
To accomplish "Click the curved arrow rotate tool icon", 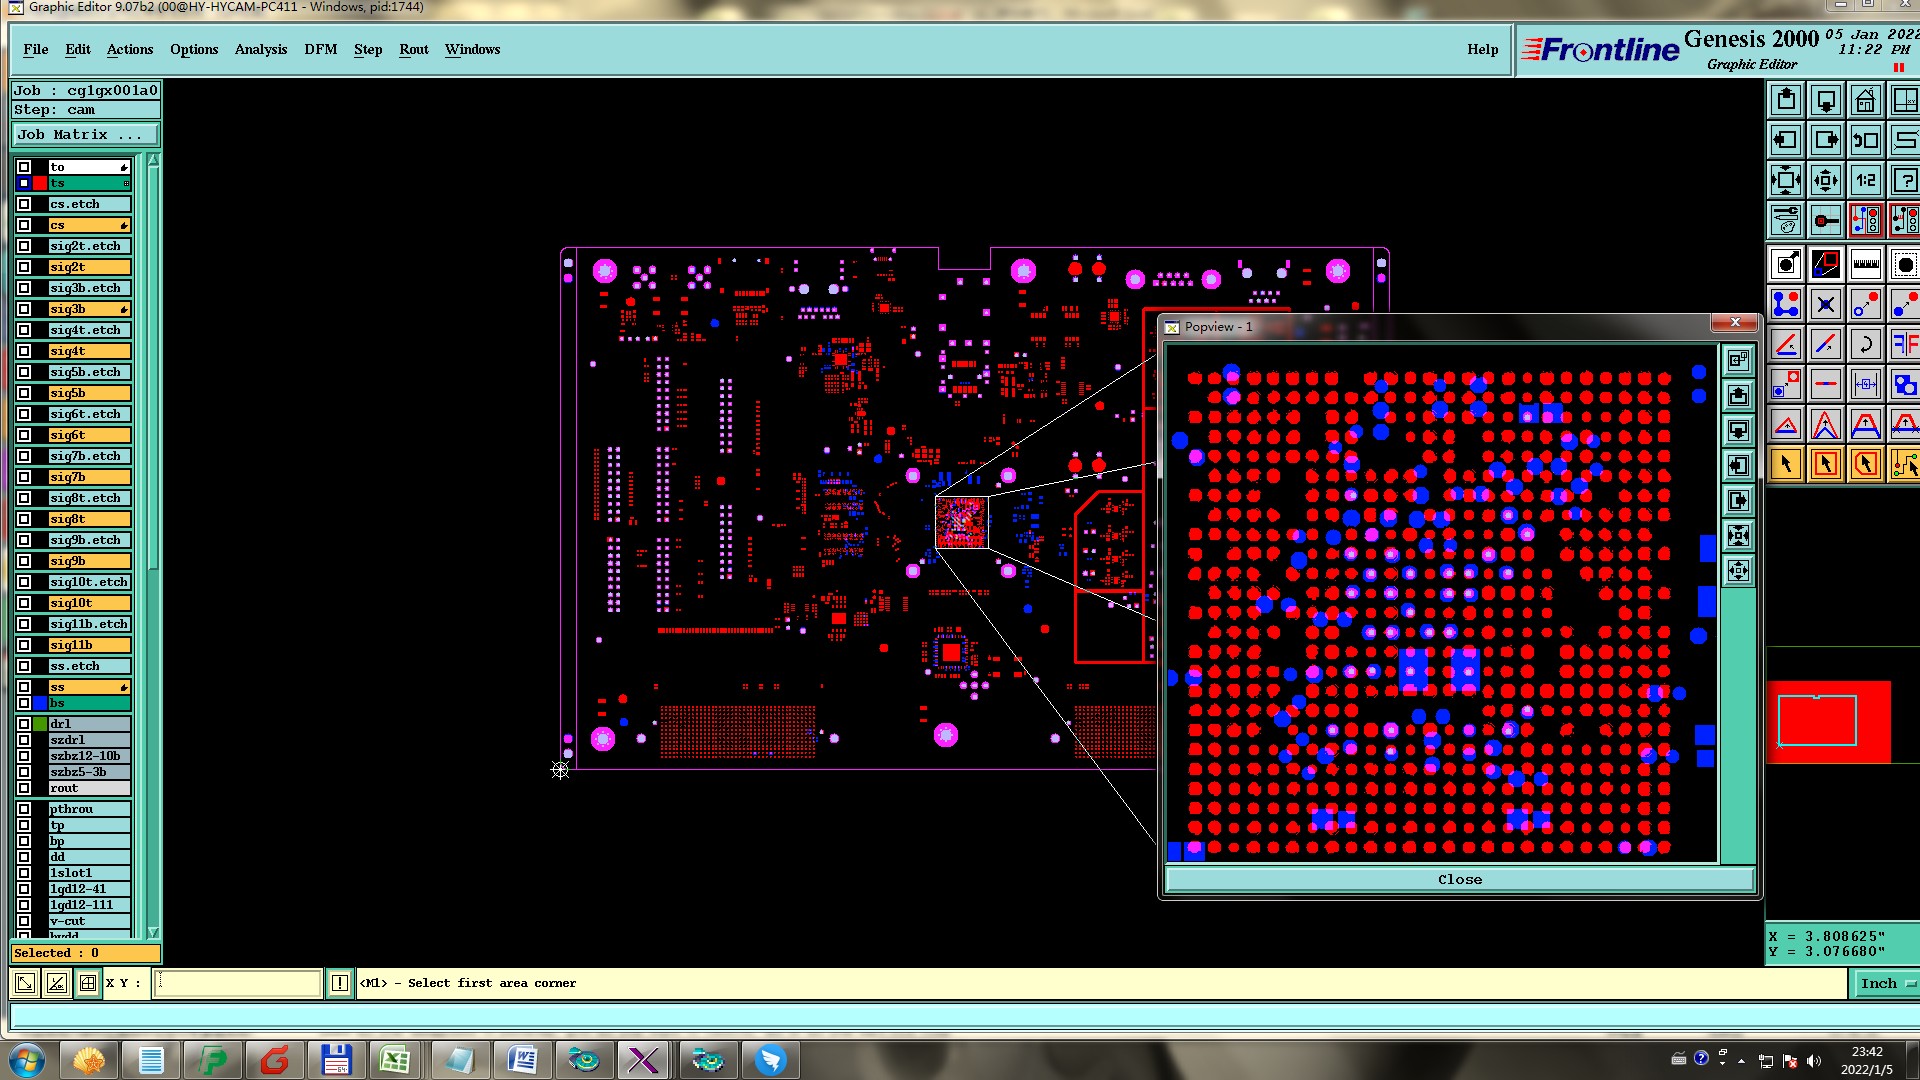I will pyautogui.click(x=1865, y=345).
